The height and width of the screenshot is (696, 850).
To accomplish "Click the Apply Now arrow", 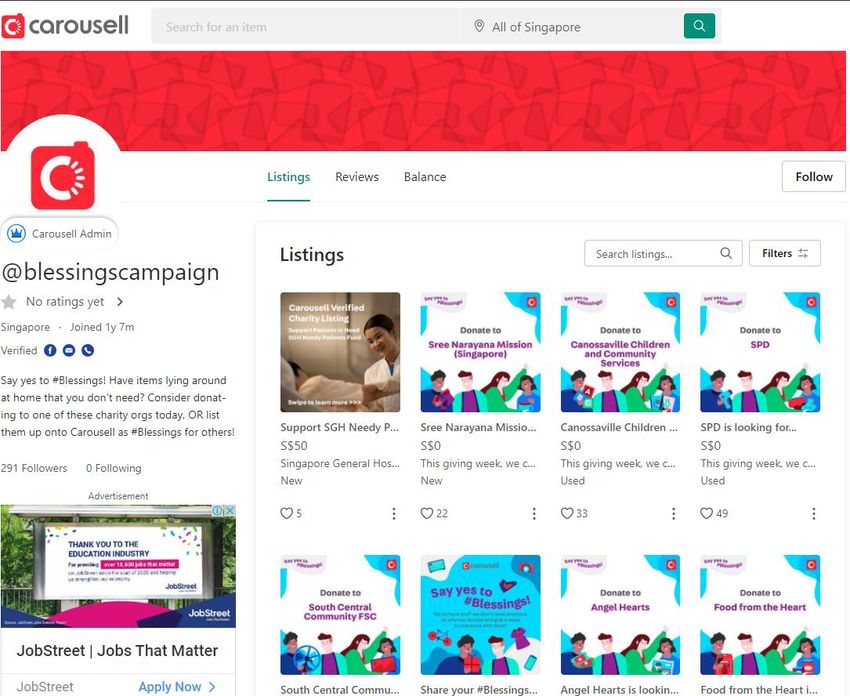I will coord(212,687).
